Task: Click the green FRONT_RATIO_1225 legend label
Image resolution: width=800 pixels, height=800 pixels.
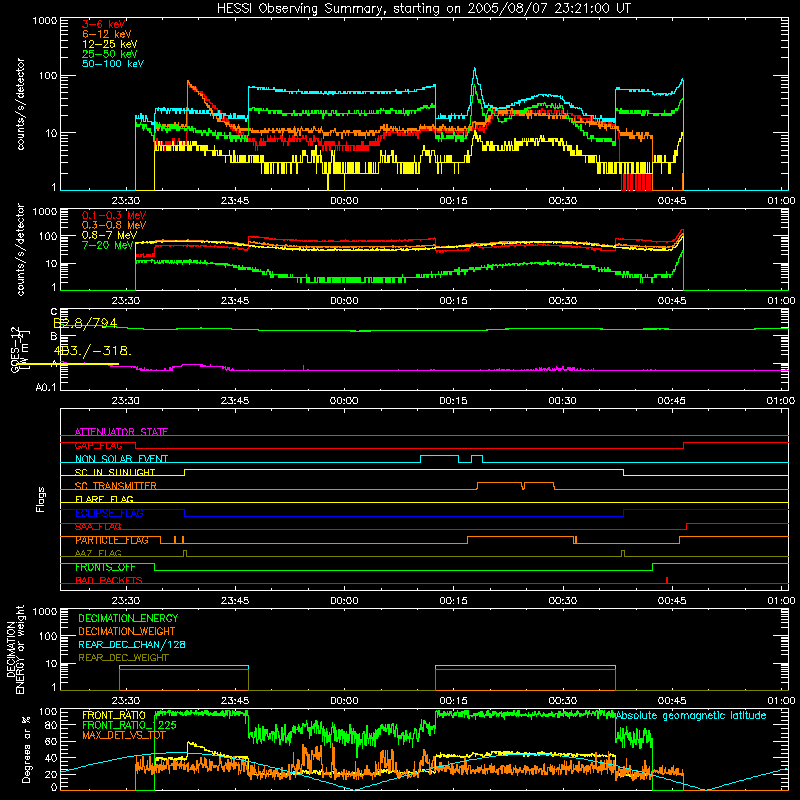Action: 129,726
